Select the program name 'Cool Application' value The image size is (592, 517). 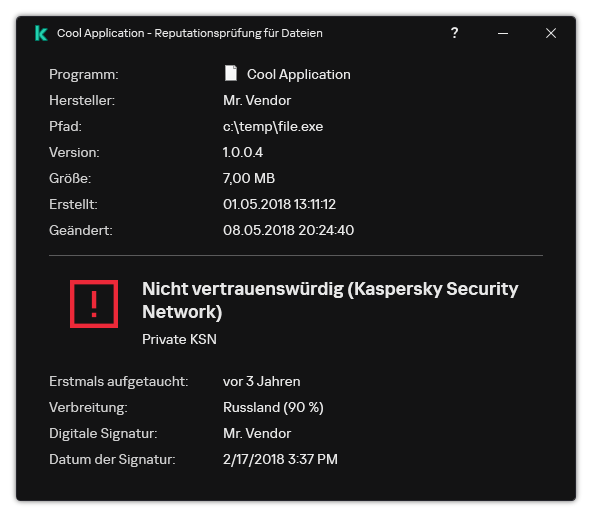[299, 74]
